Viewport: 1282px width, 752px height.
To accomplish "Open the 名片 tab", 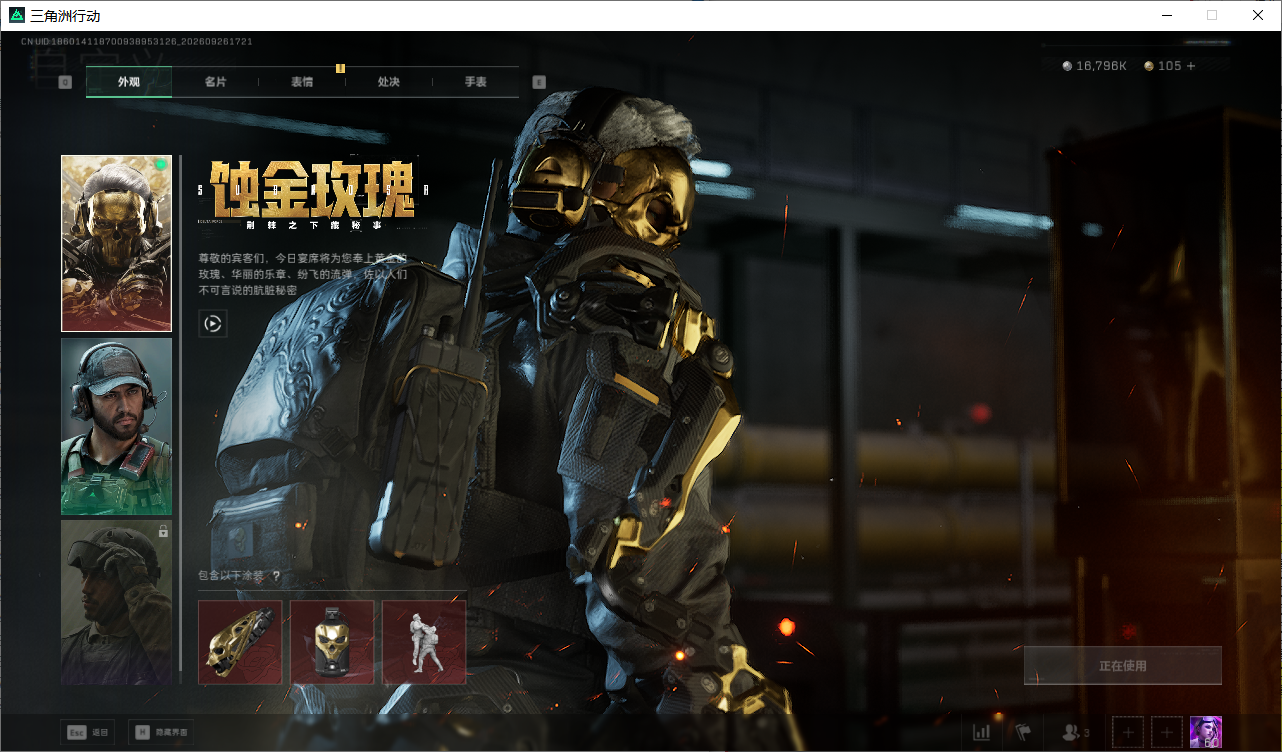I will tap(215, 82).
